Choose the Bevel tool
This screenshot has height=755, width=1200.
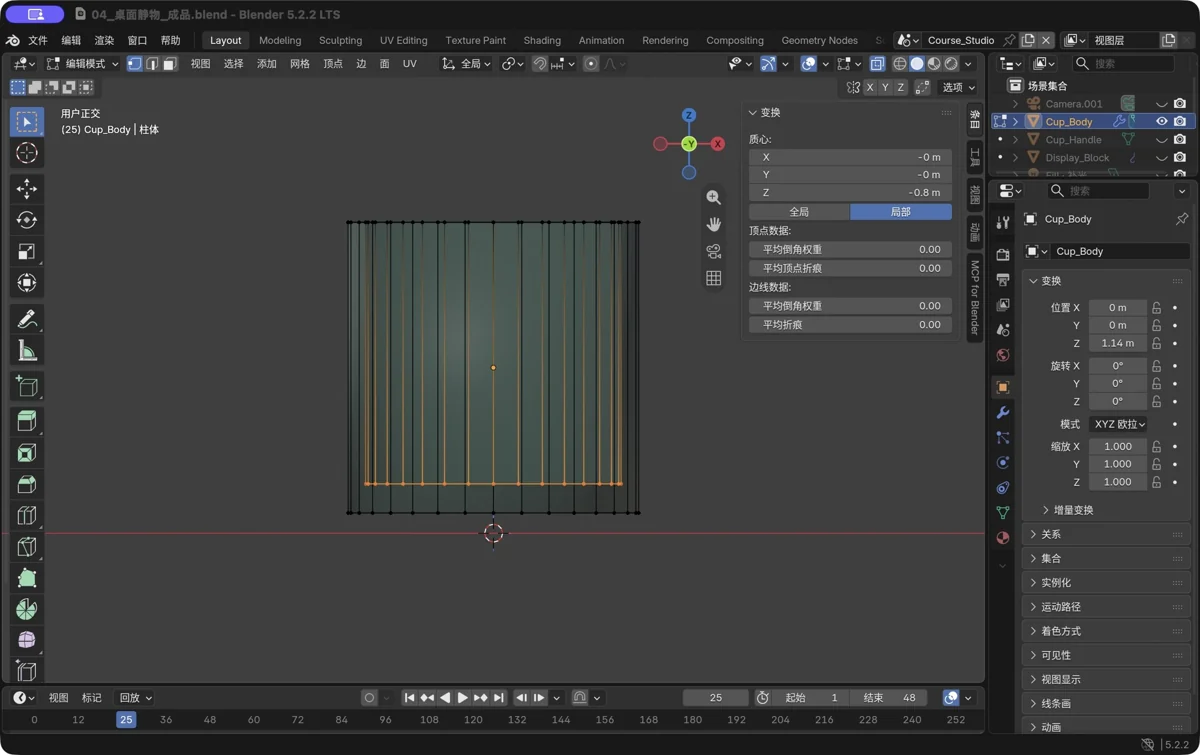tap(27, 485)
